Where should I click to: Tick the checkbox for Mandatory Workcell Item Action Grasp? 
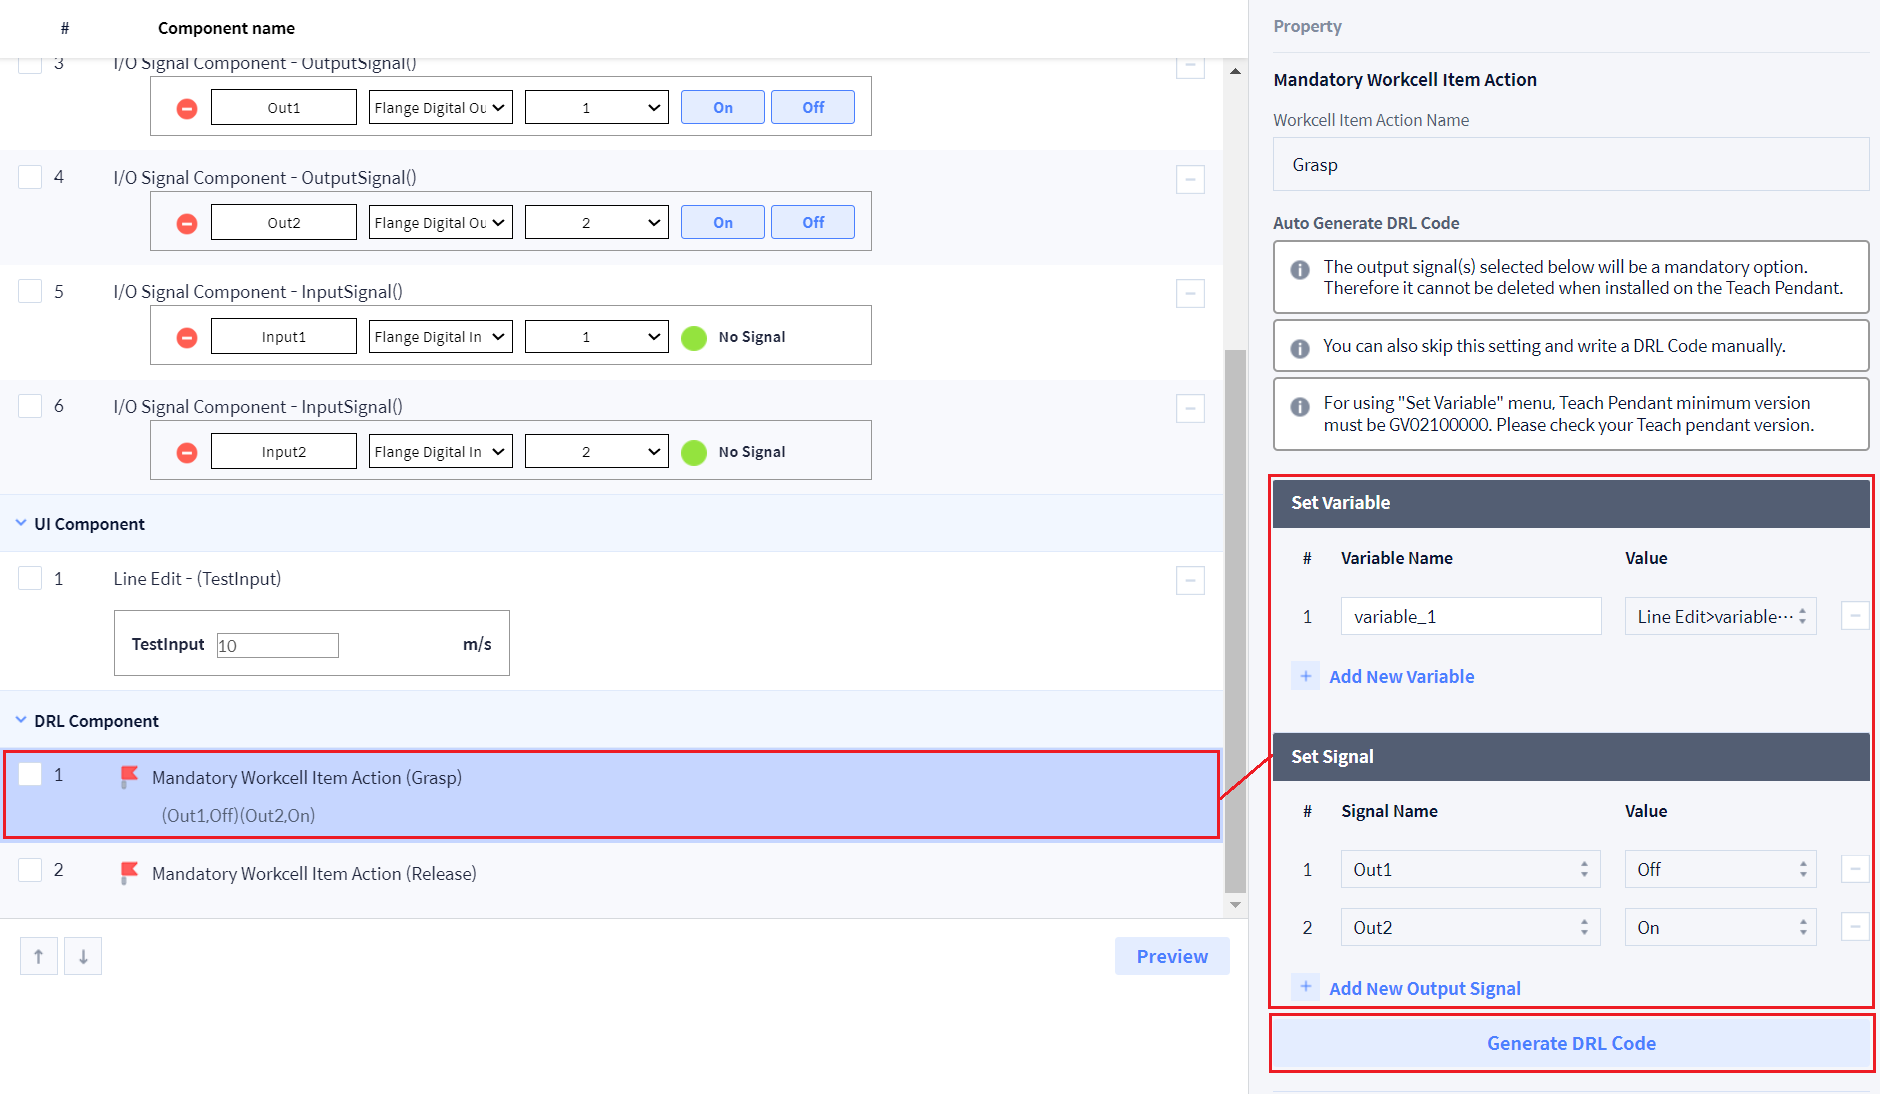pyautogui.click(x=31, y=775)
